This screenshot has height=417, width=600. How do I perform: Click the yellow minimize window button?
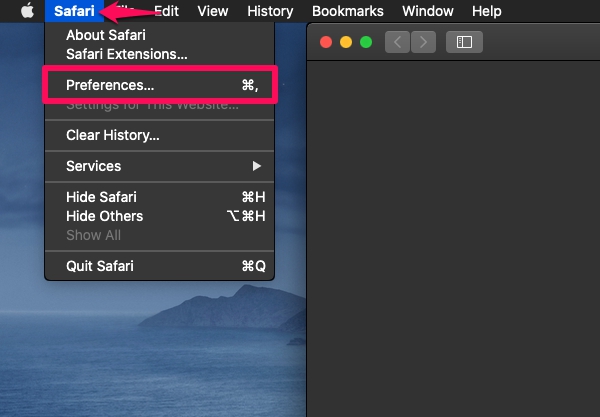click(346, 42)
